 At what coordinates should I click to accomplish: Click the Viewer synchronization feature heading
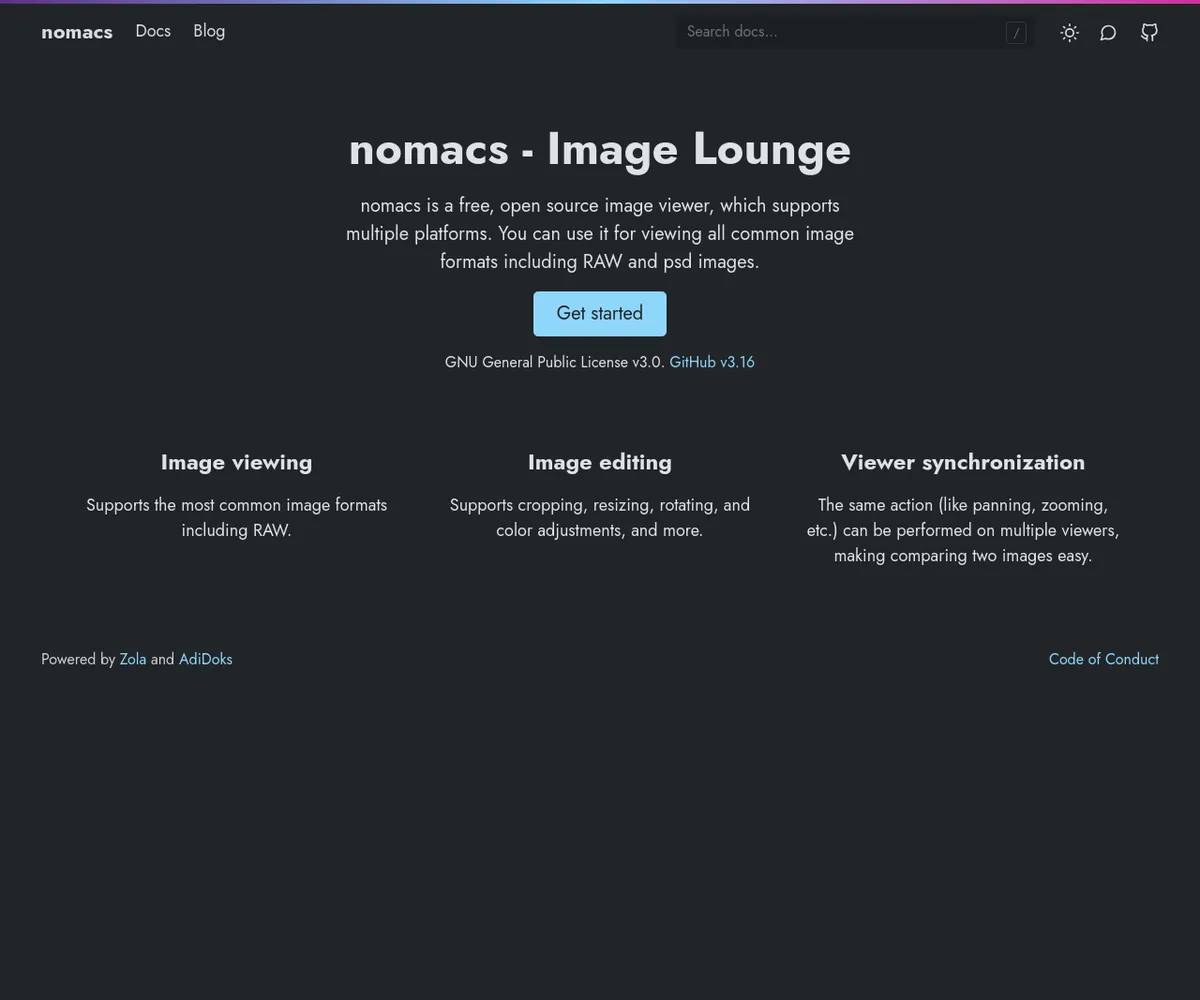click(963, 462)
